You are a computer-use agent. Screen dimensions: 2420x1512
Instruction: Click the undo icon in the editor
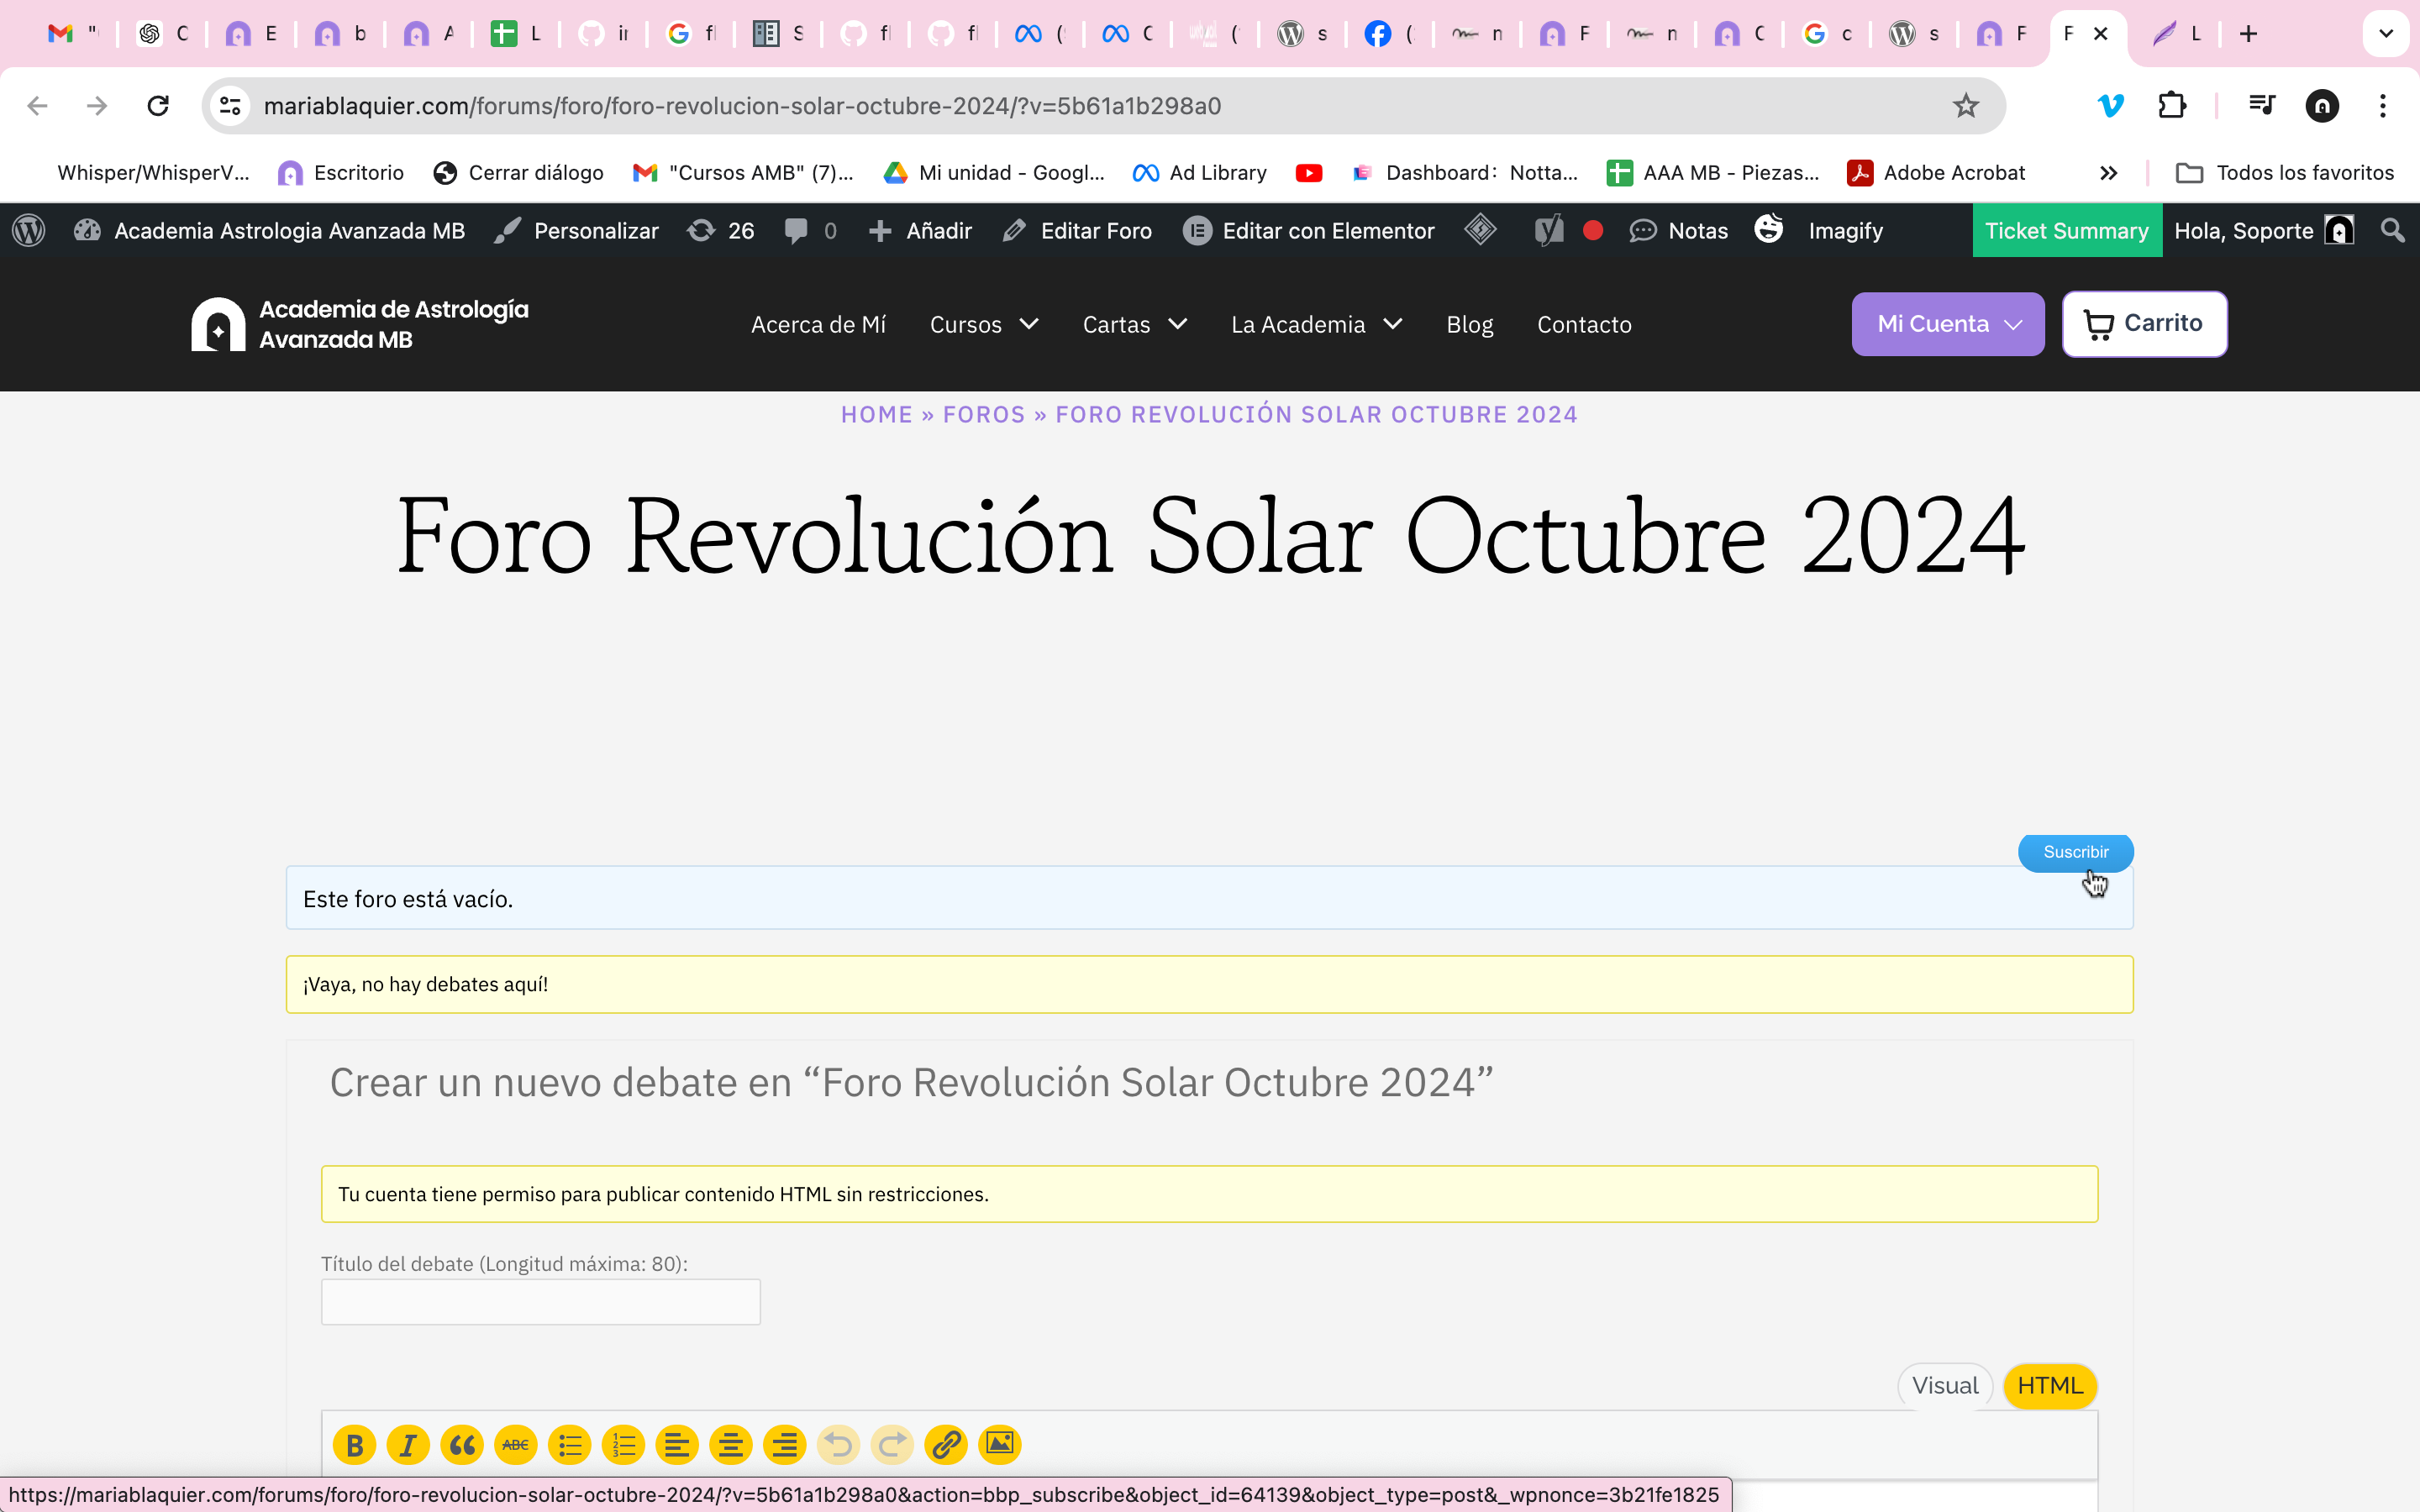(839, 1445)
